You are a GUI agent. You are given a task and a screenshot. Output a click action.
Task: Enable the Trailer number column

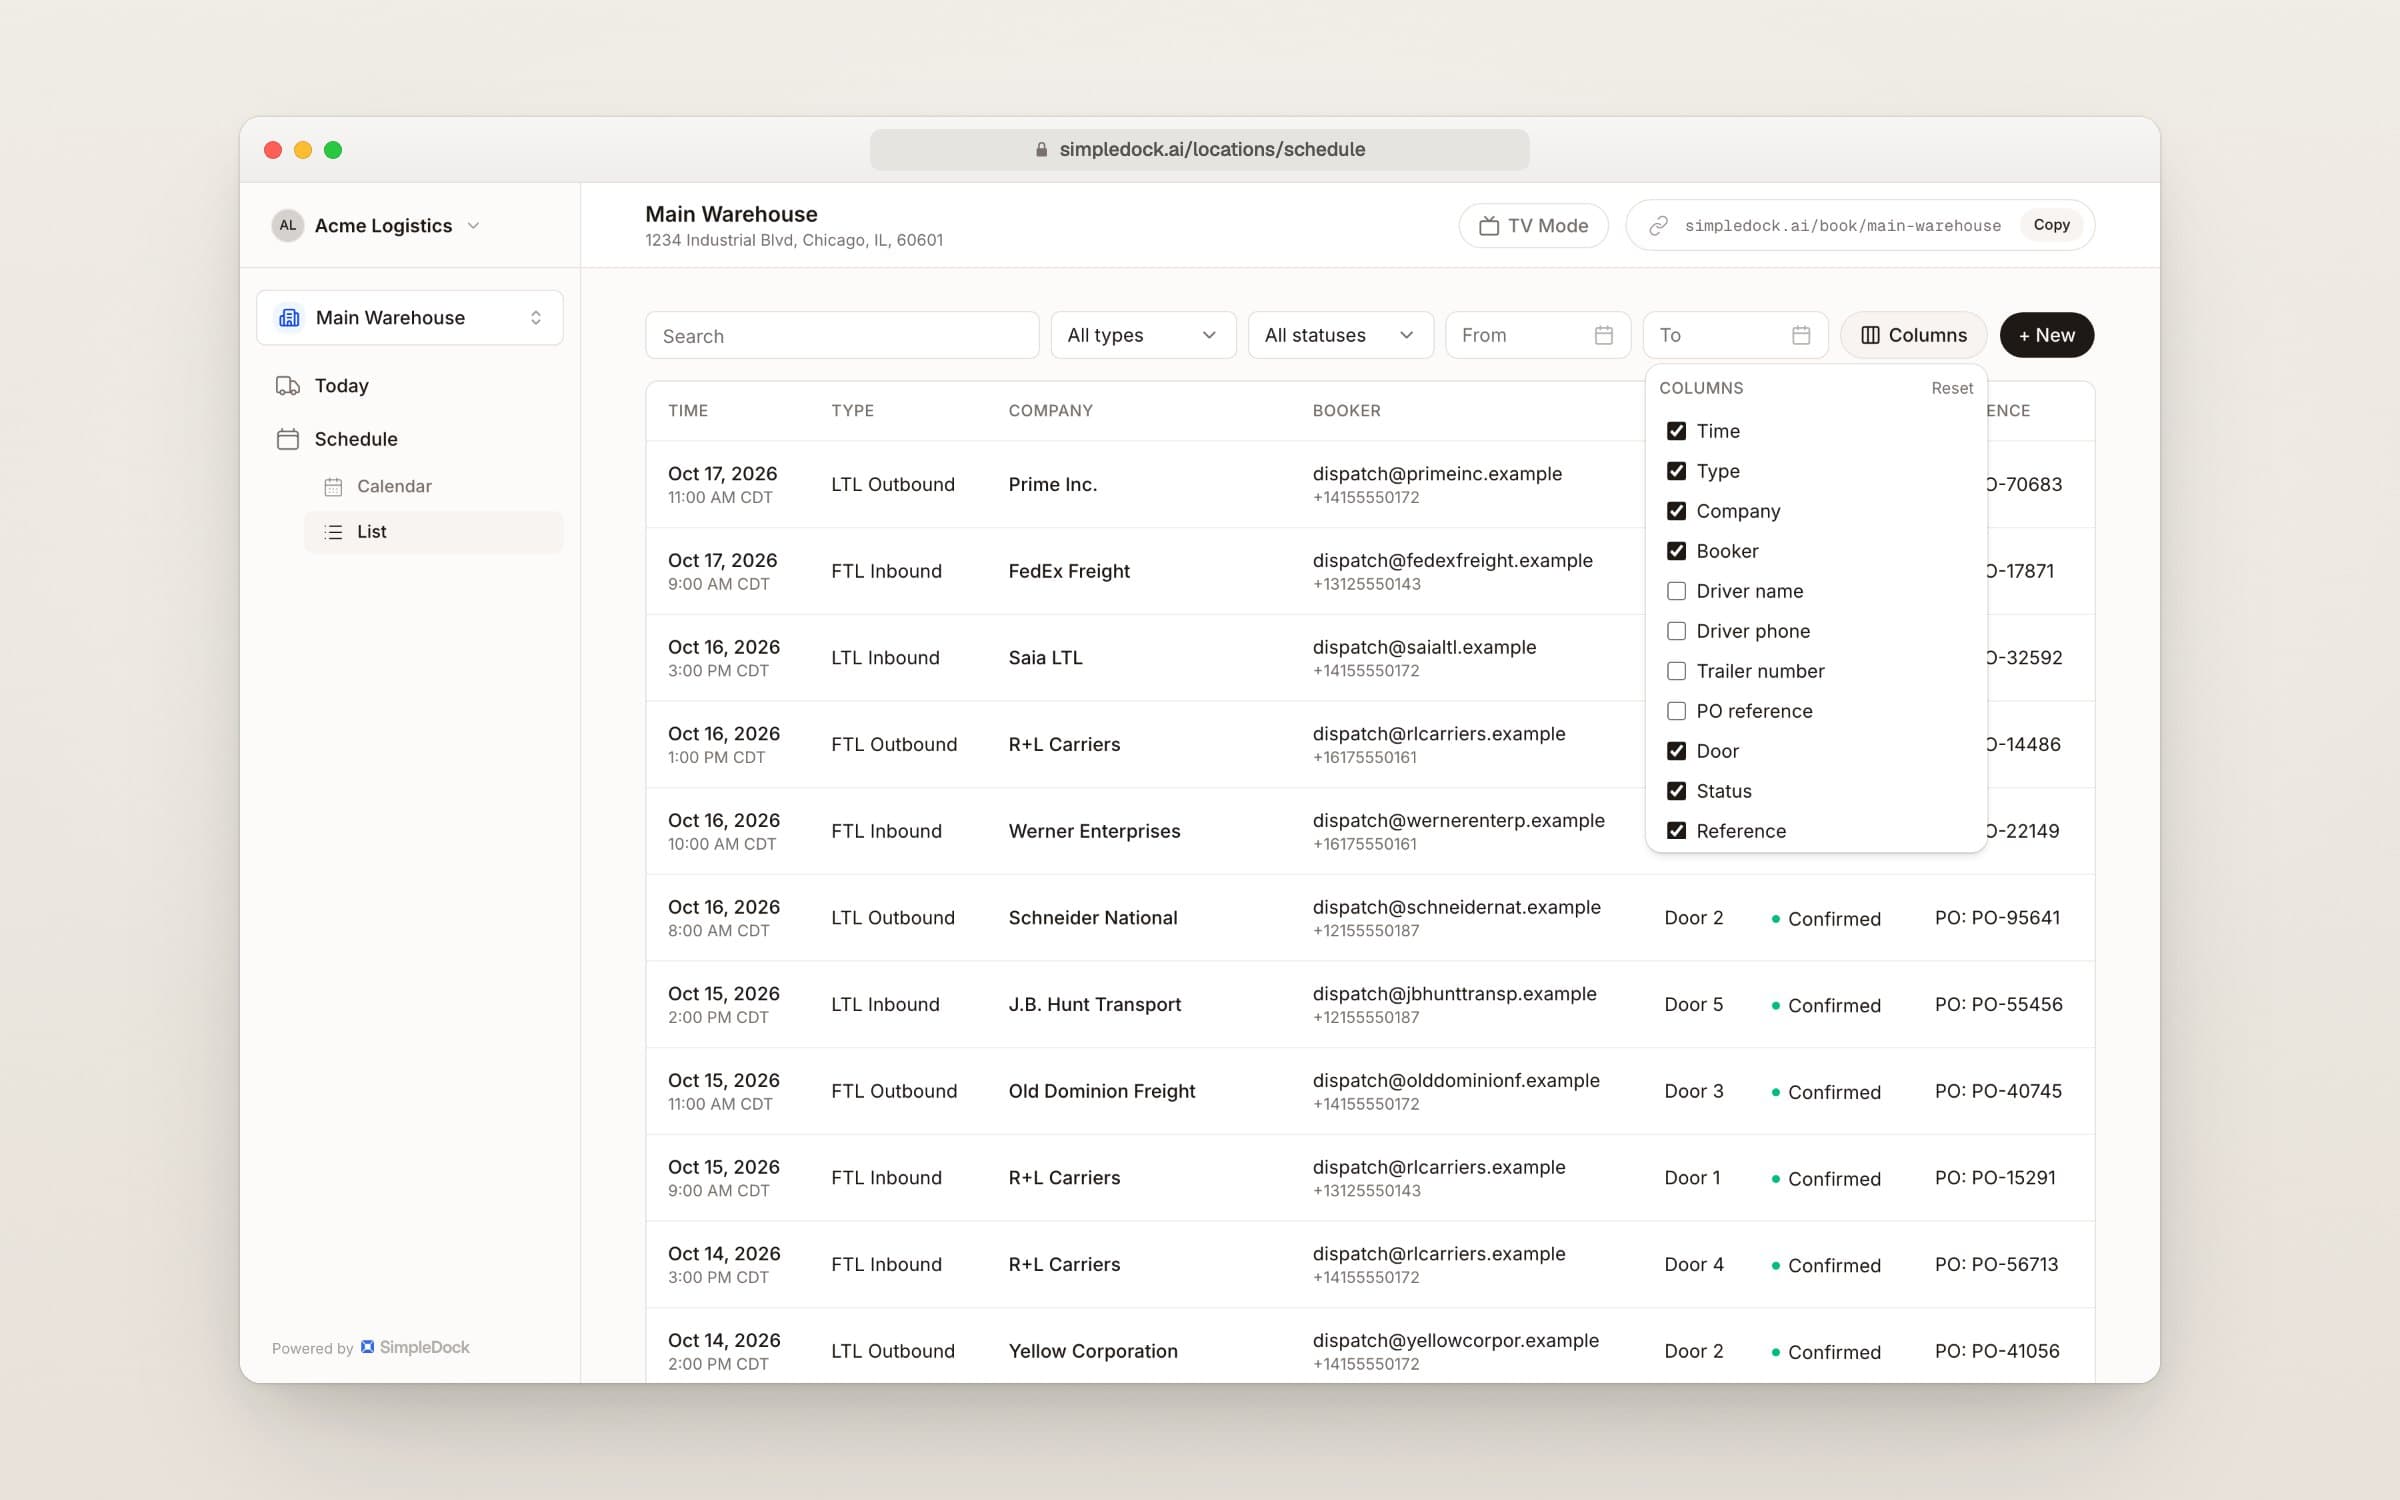pos(1676,671)
